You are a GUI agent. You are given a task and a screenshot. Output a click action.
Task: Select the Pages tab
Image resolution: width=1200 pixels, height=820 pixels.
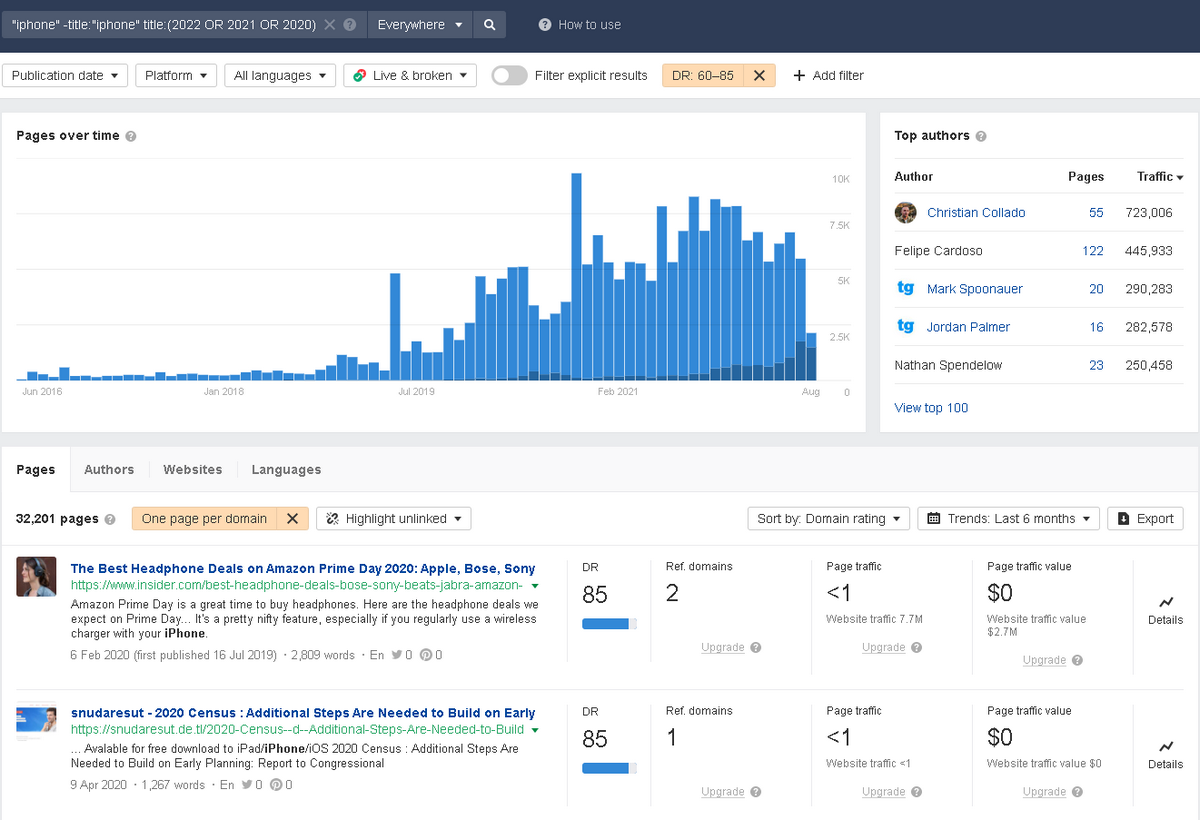click(36, 470)
